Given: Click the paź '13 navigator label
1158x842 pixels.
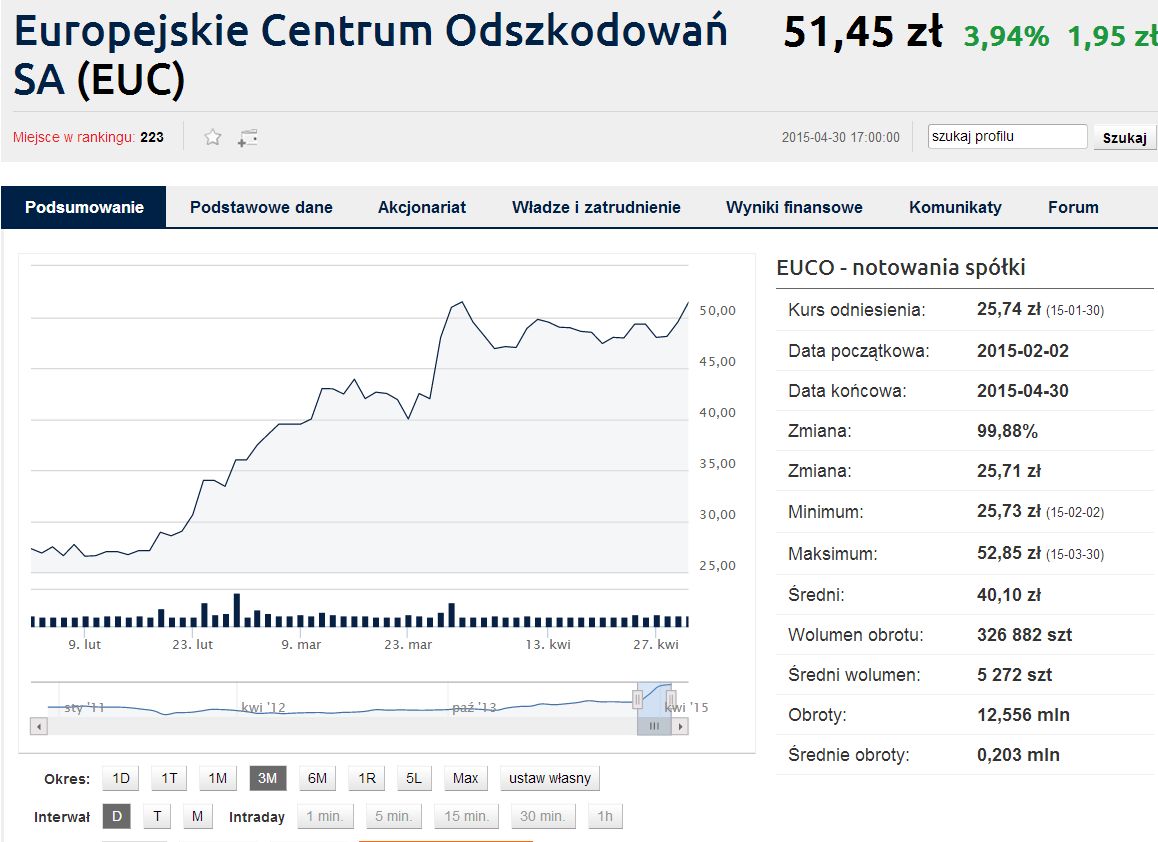Looking at the screenshot, I should click(x=474, y=708).
